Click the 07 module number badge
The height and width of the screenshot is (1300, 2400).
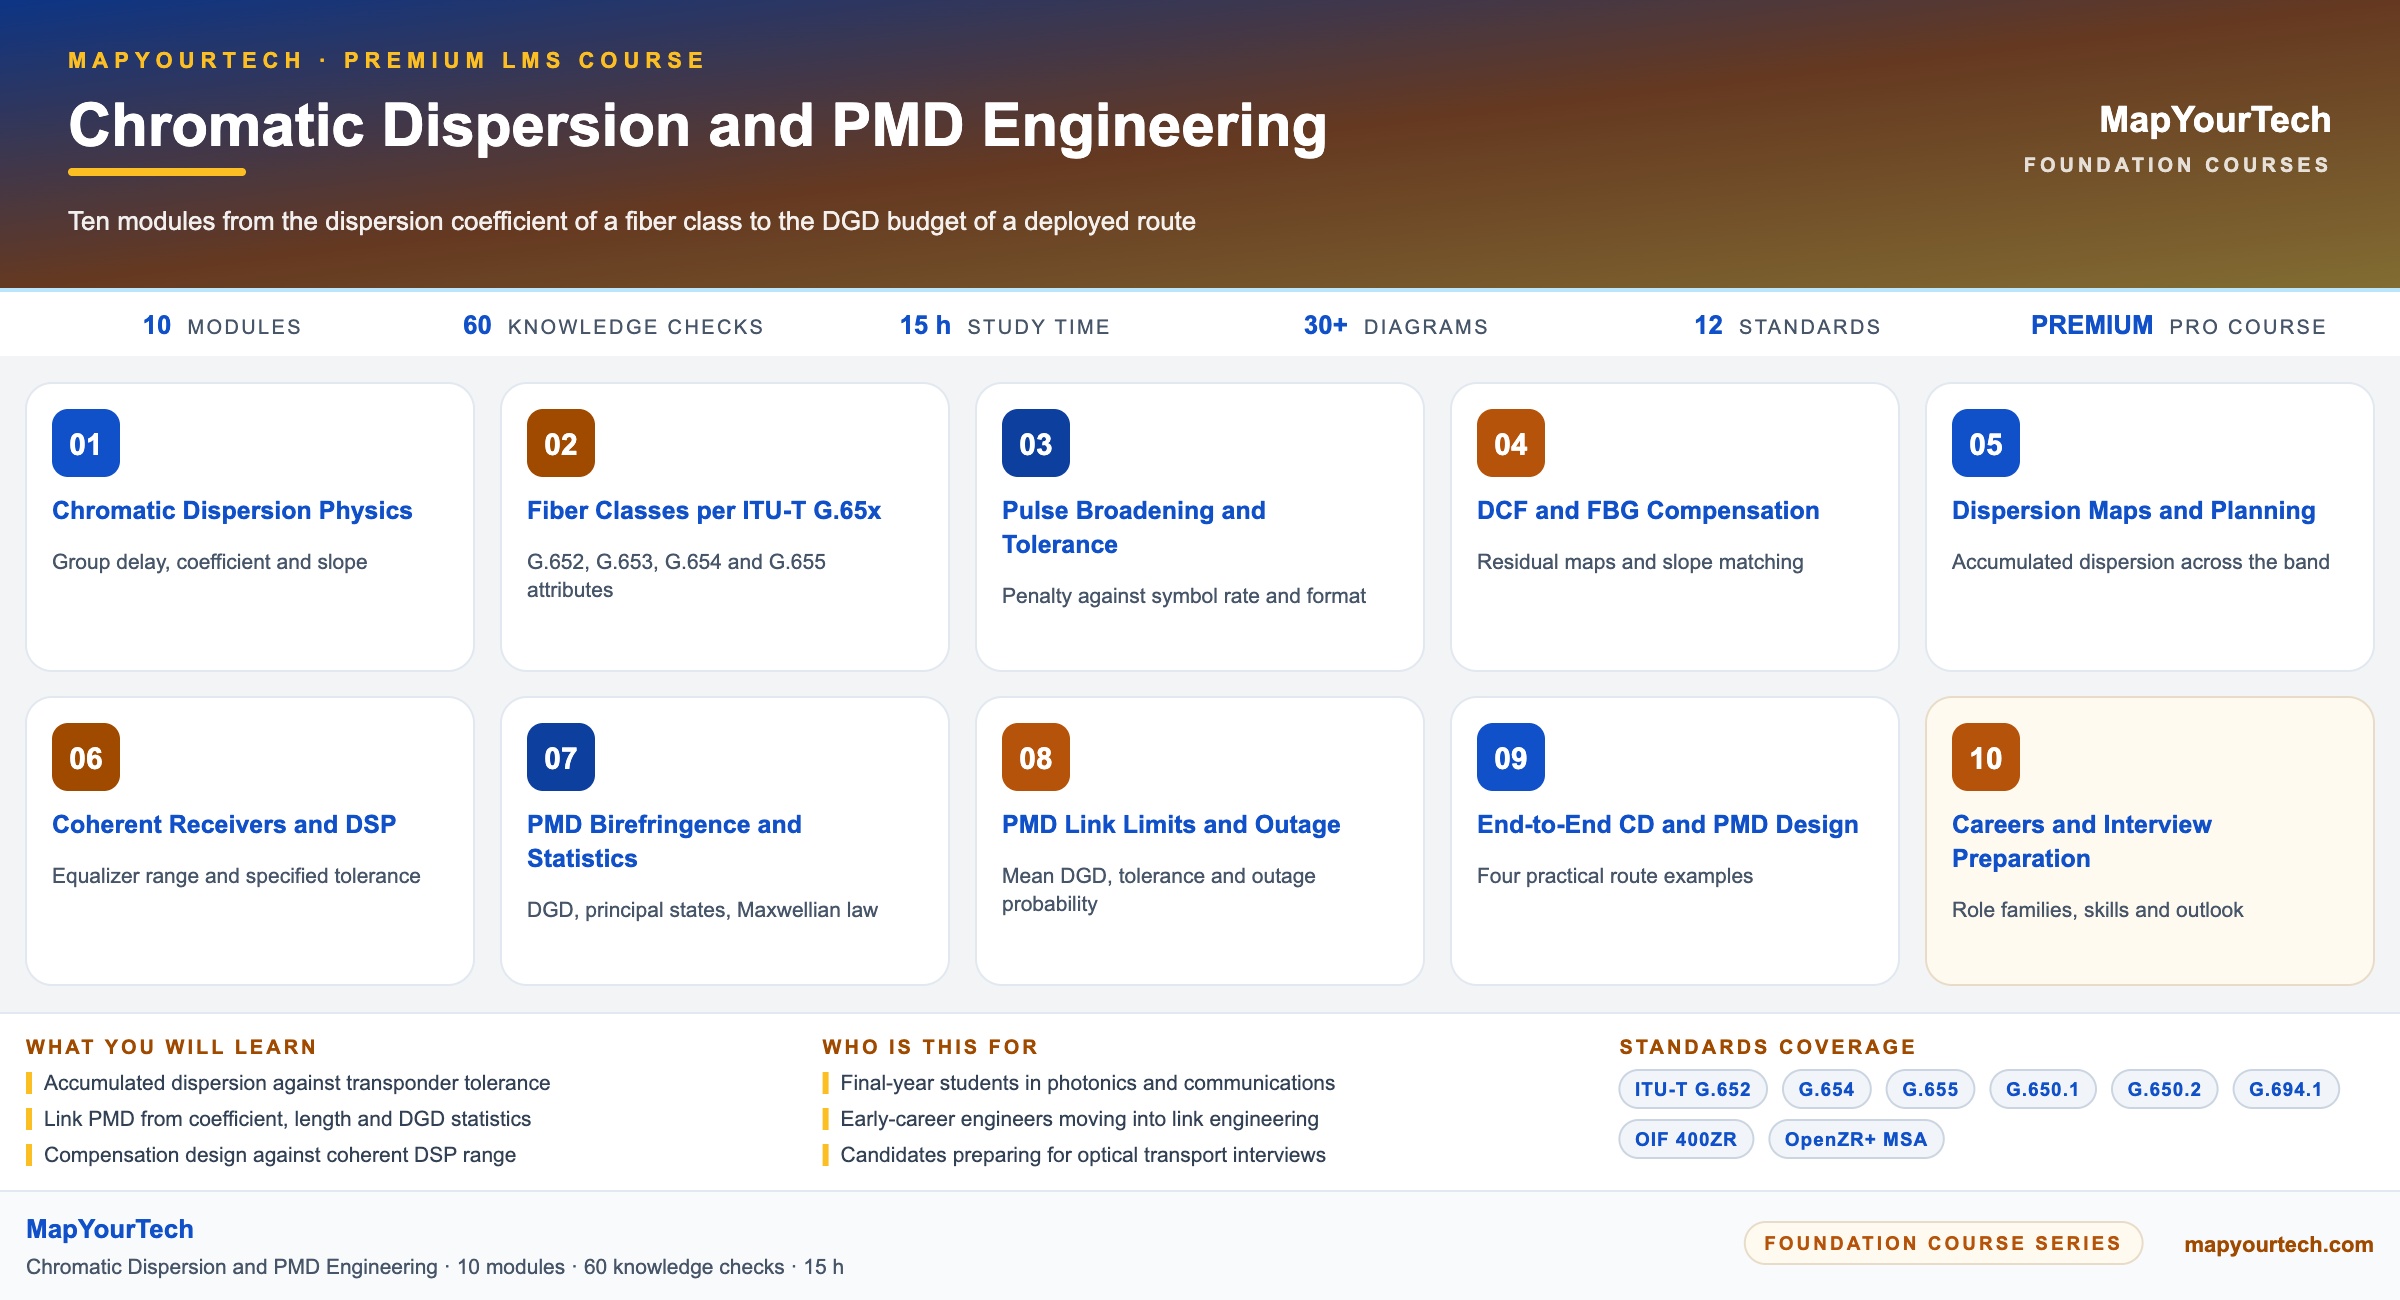point(561,757)
